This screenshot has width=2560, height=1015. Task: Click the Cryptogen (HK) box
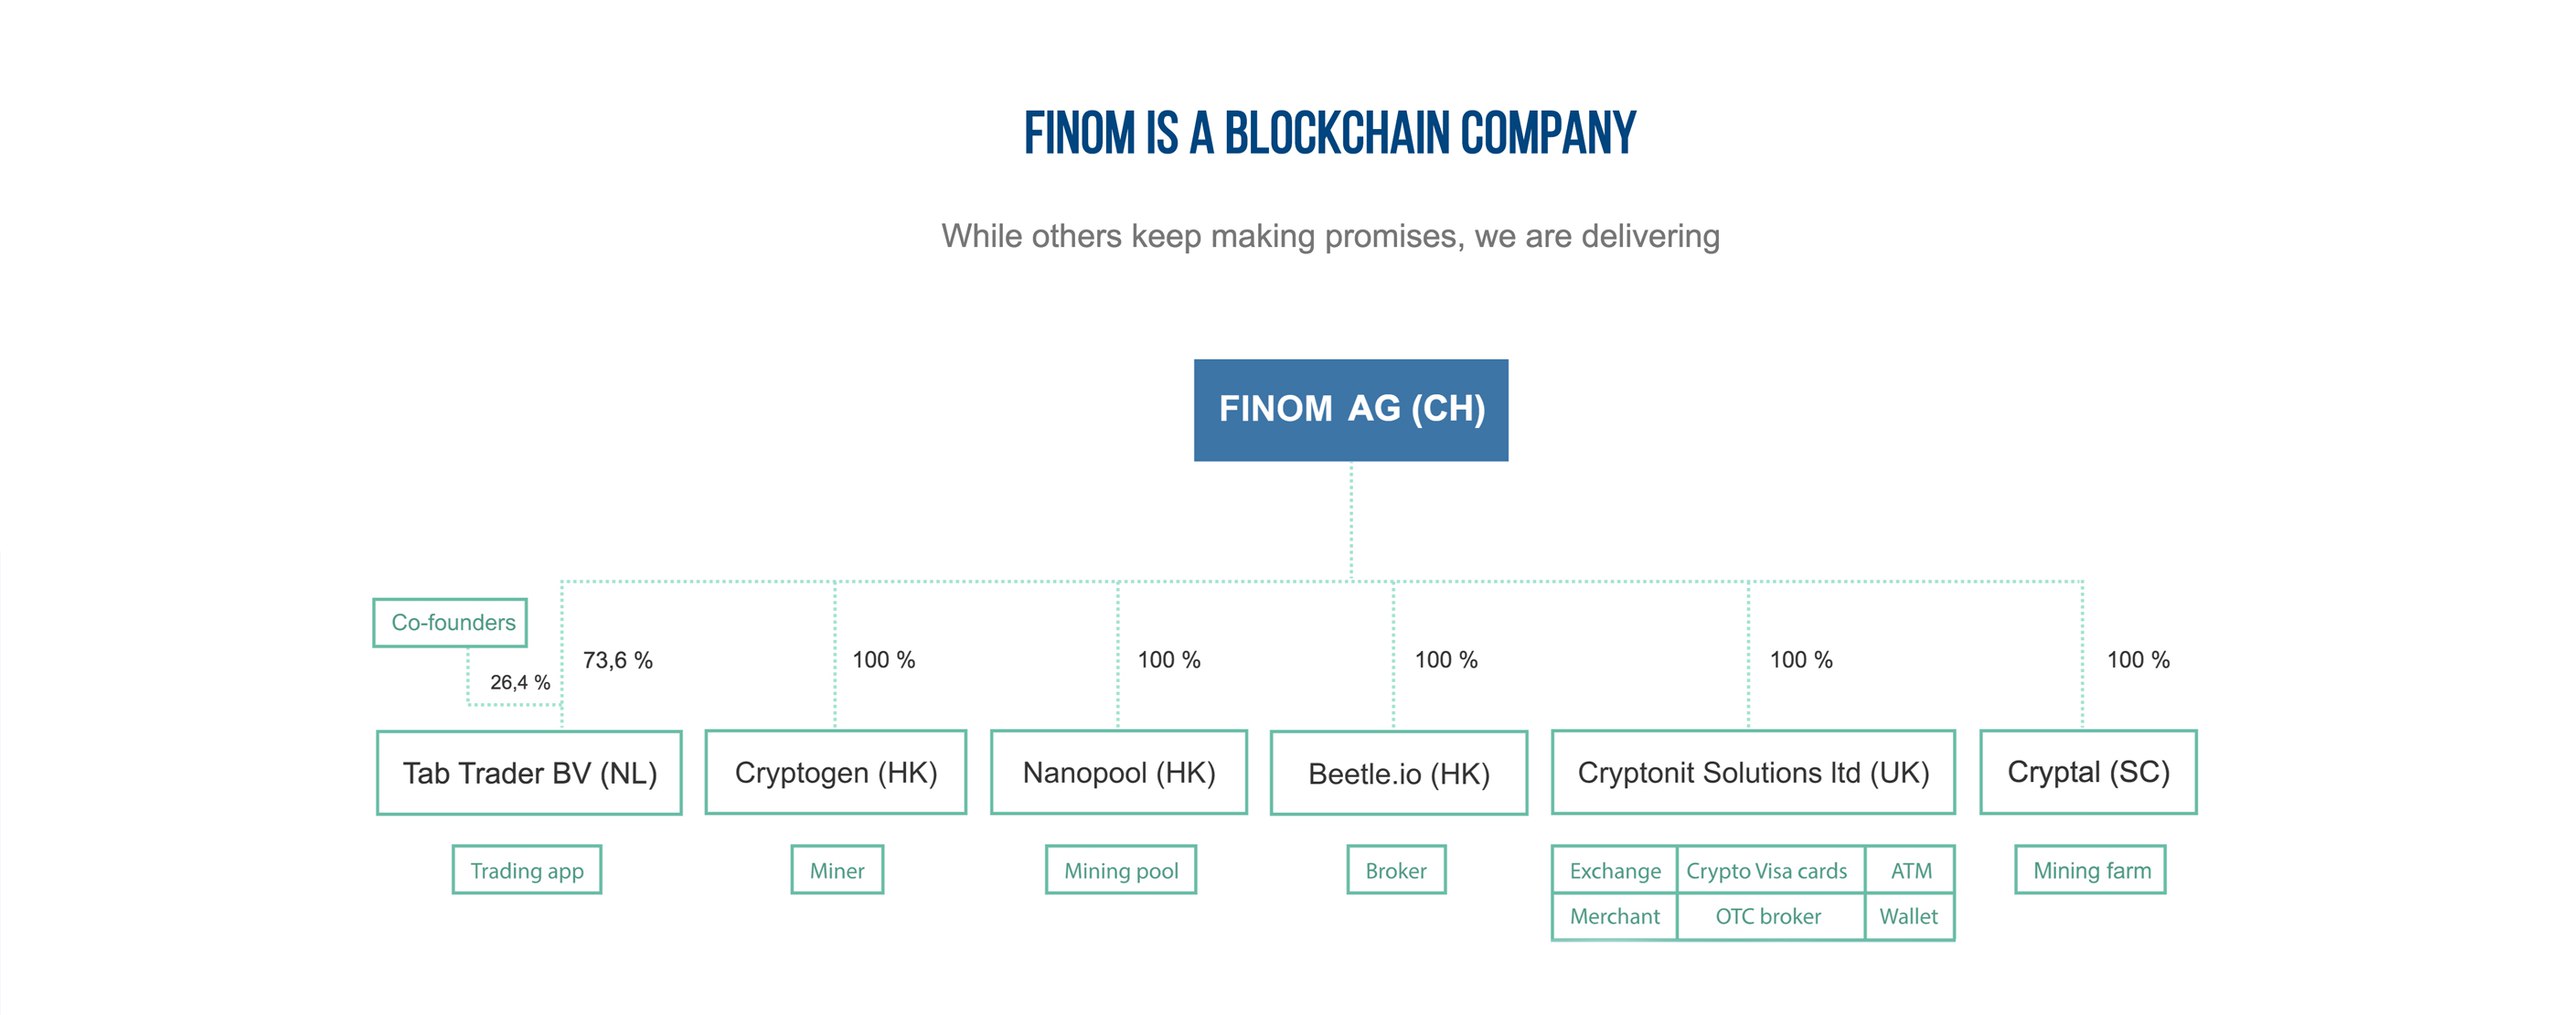click(836, 772)
